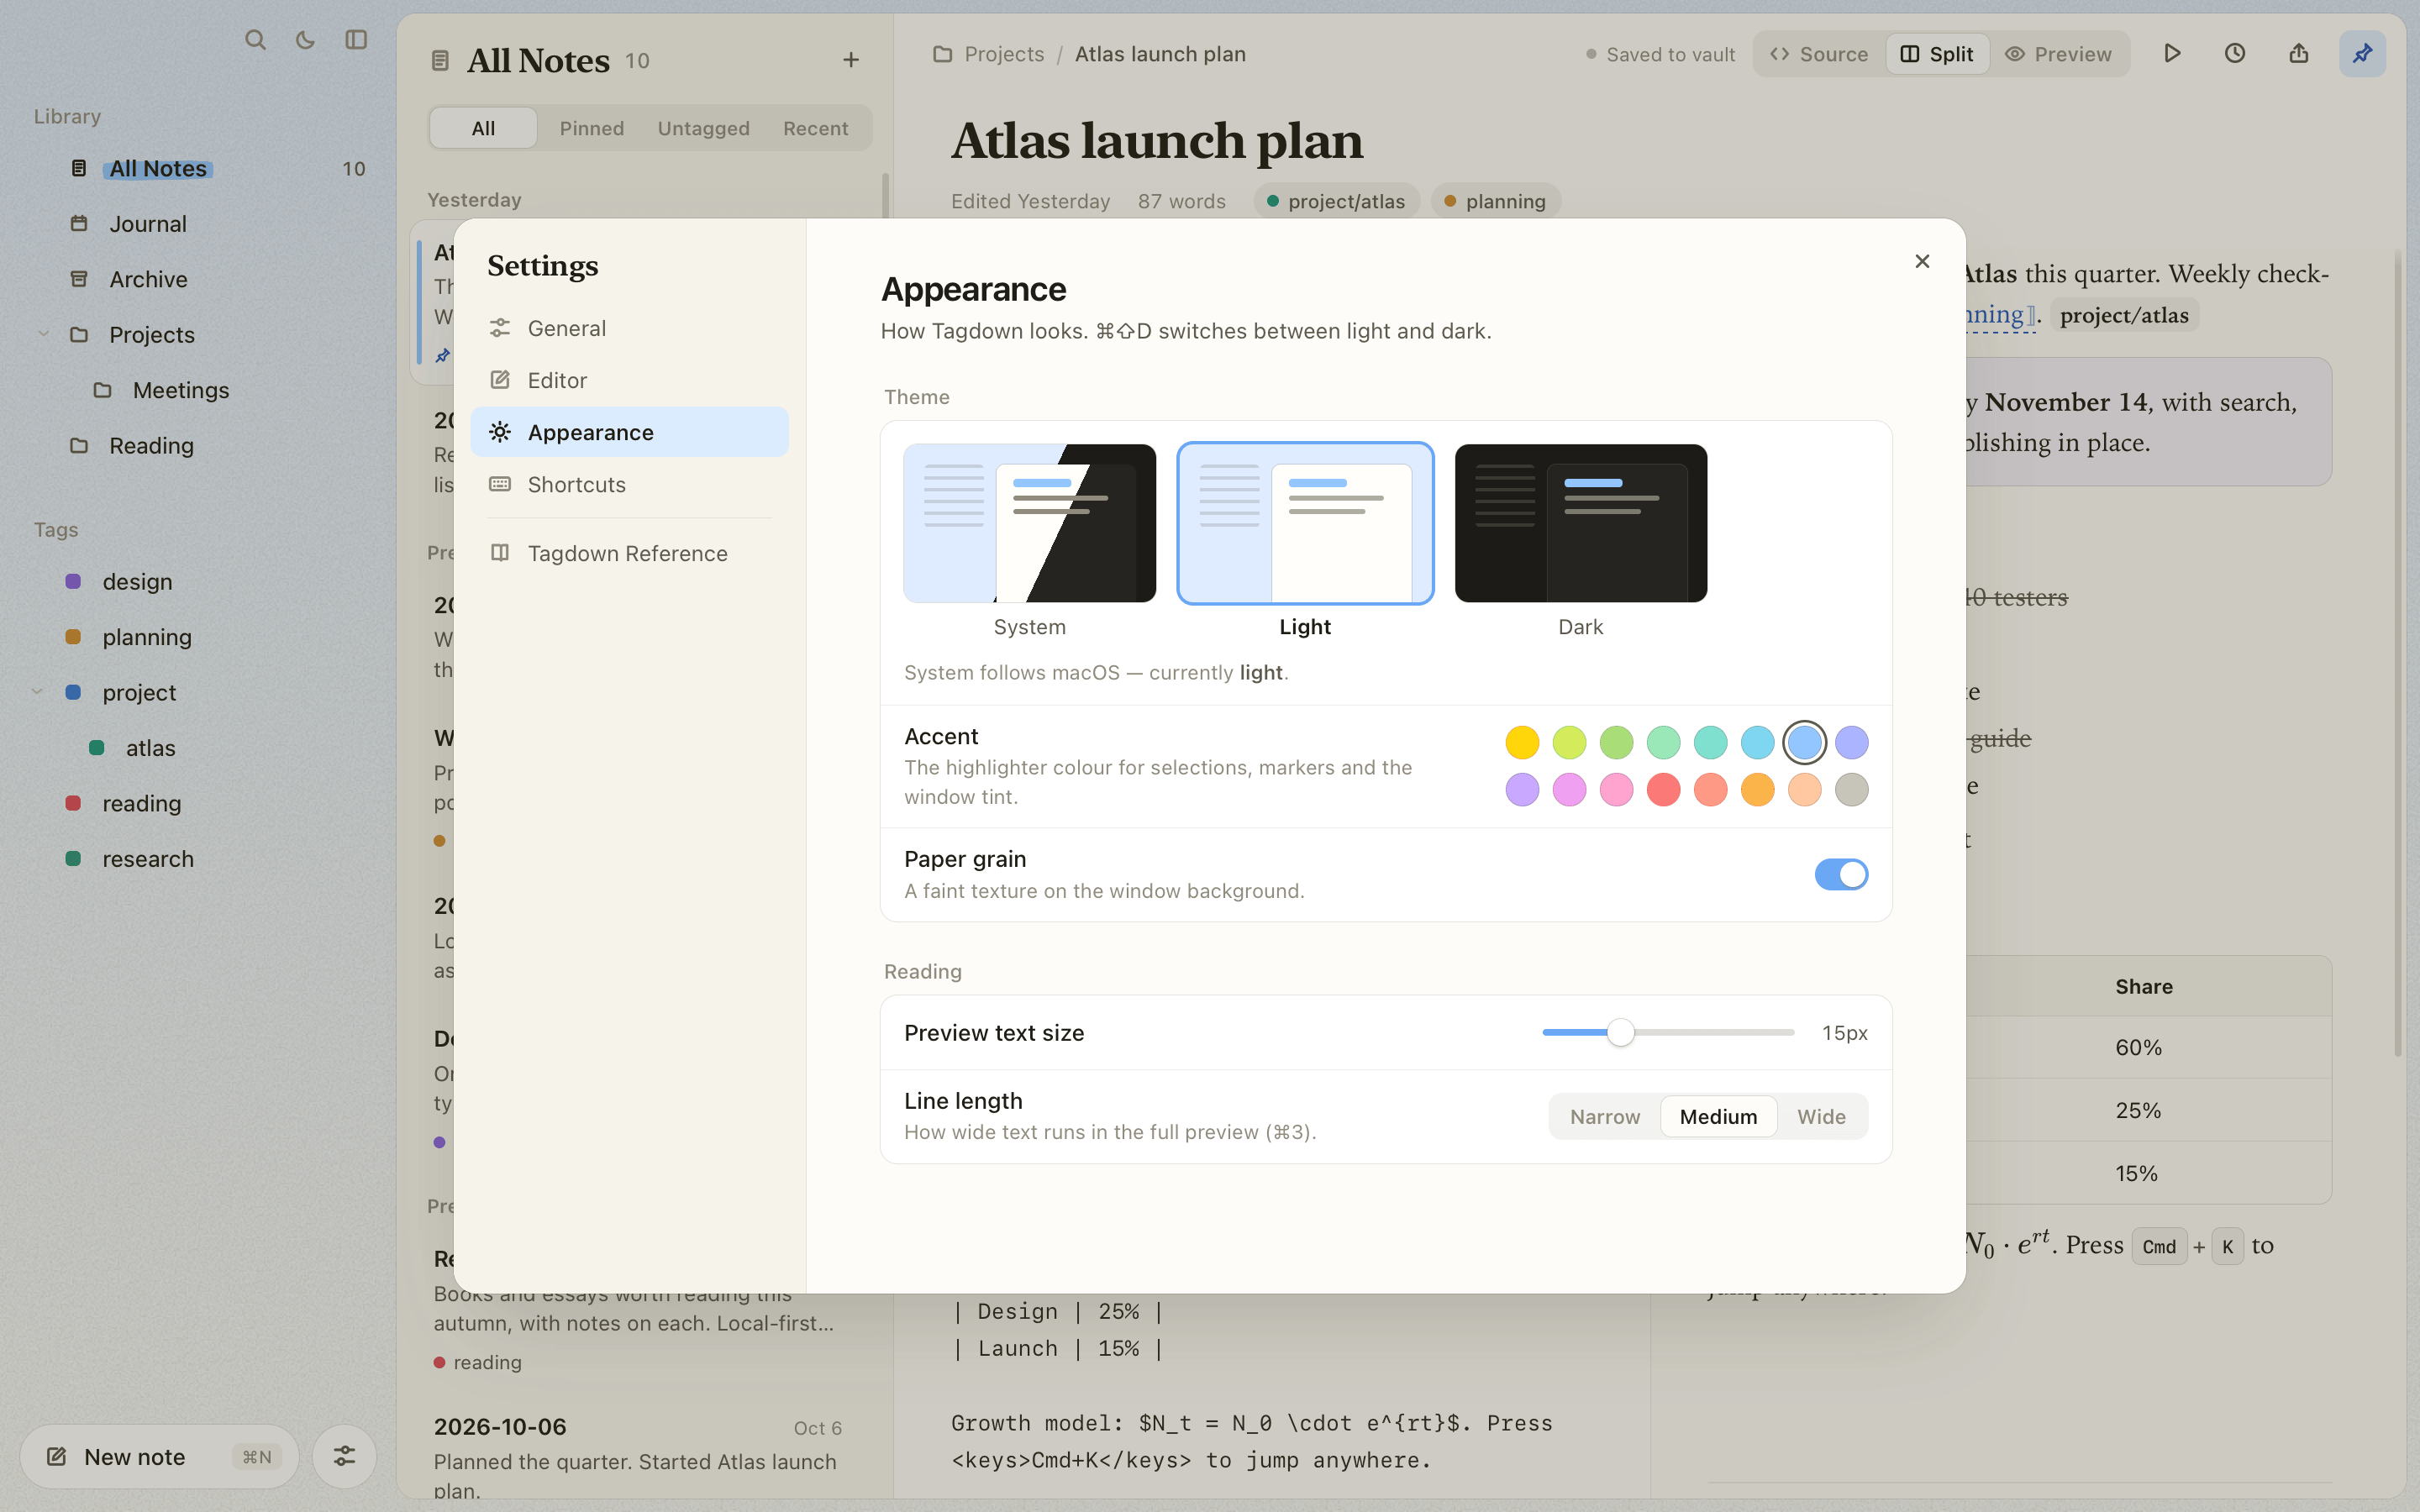This screenshot has width=2420, height=1512.
Task: Click the Projects breadcrumb link
Action: click(1003, 54)
